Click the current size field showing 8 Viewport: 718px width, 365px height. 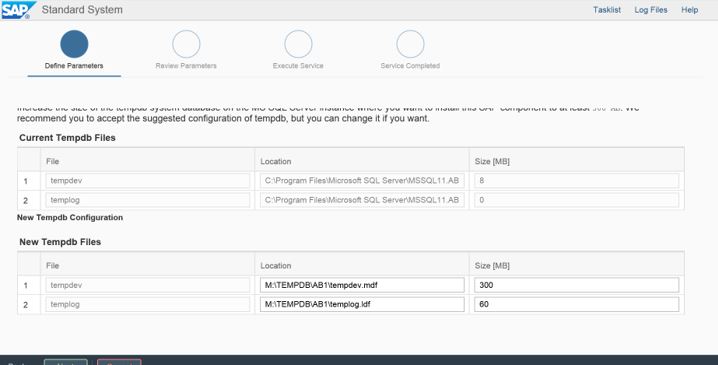click(577, 180)
